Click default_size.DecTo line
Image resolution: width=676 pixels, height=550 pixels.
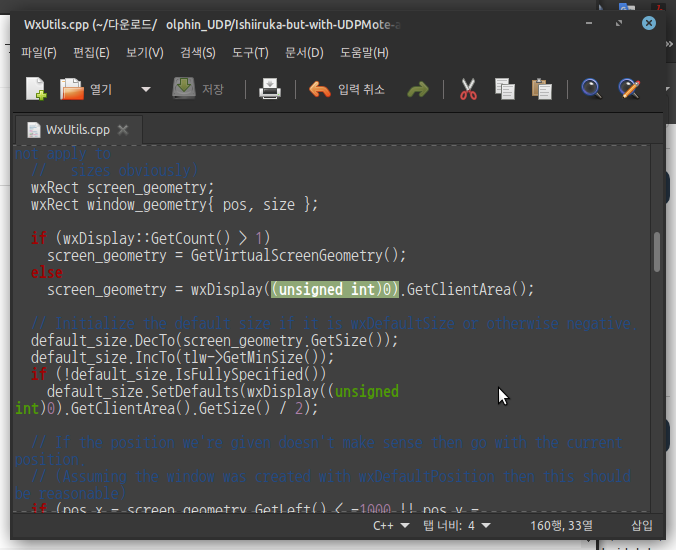(214, 340)
